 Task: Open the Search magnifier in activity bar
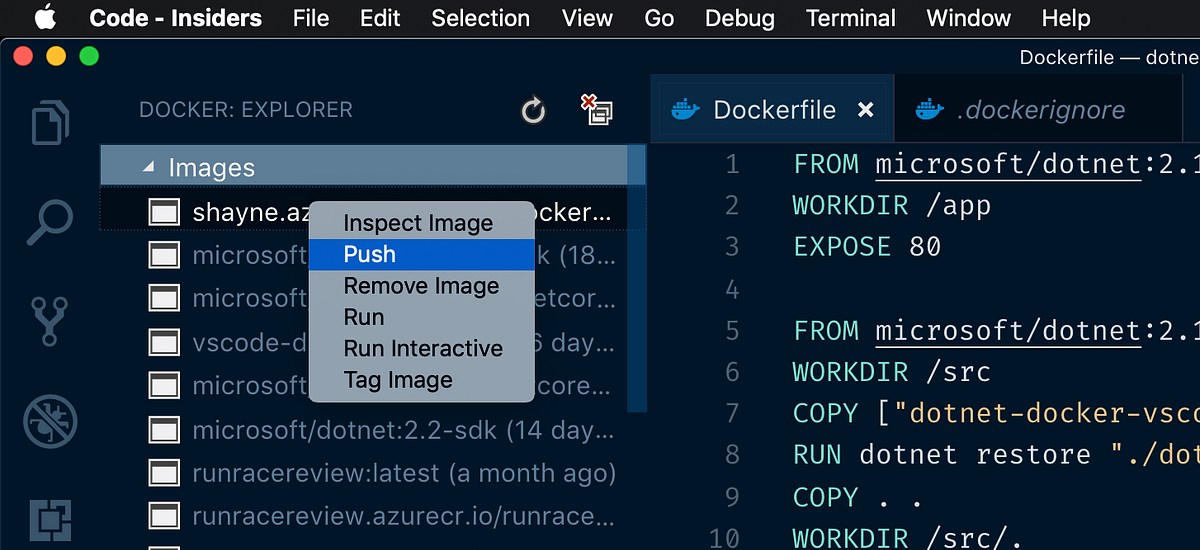(x=50, y=222)
